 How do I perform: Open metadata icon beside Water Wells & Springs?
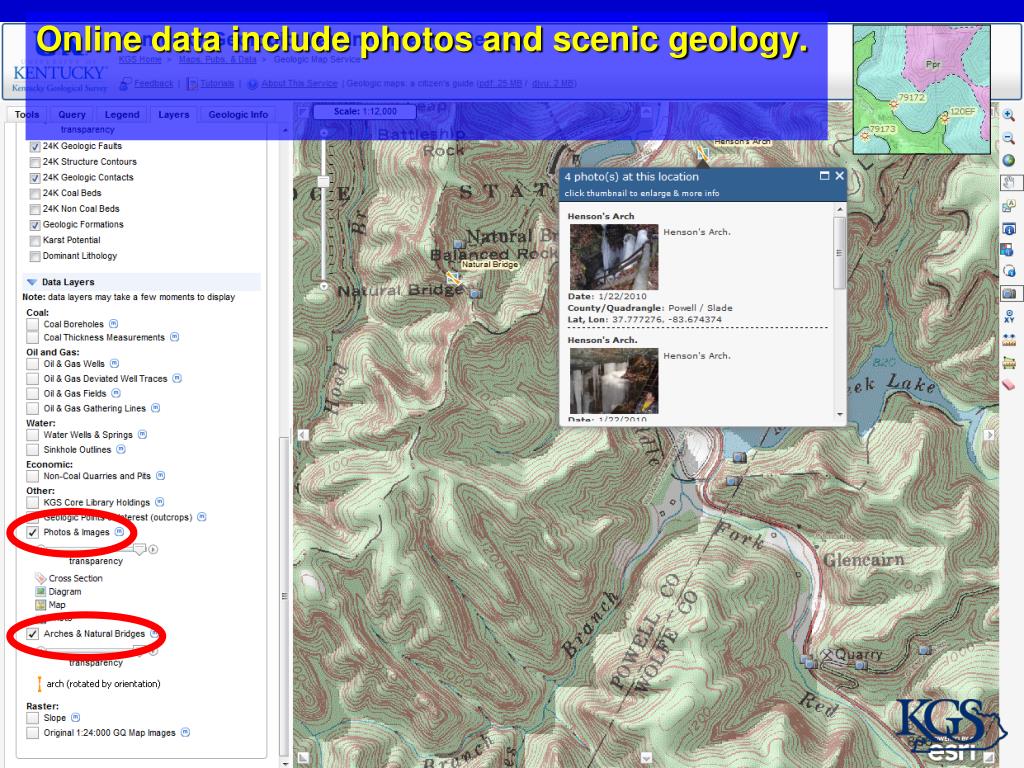pyautogui.click(x=142, y=434)
